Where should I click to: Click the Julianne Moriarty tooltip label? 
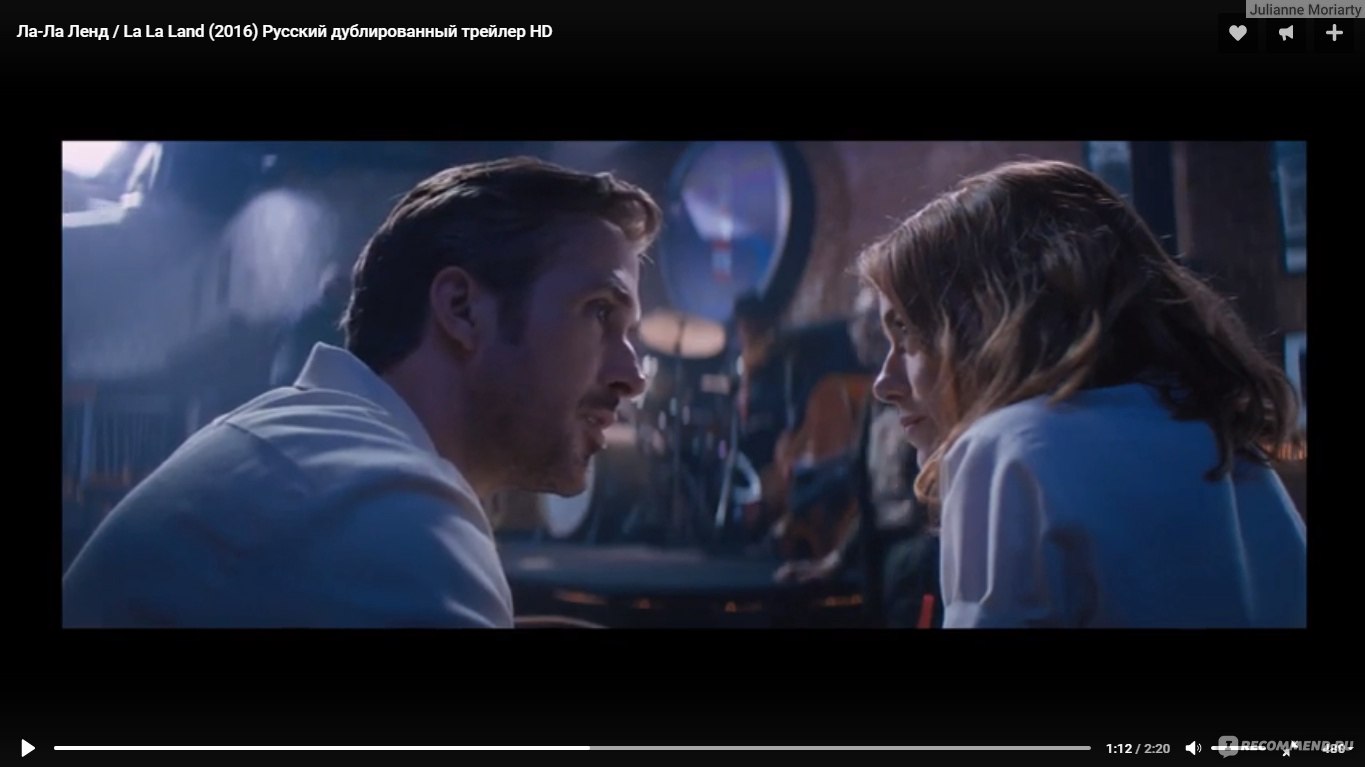(x=1305, y=9)
